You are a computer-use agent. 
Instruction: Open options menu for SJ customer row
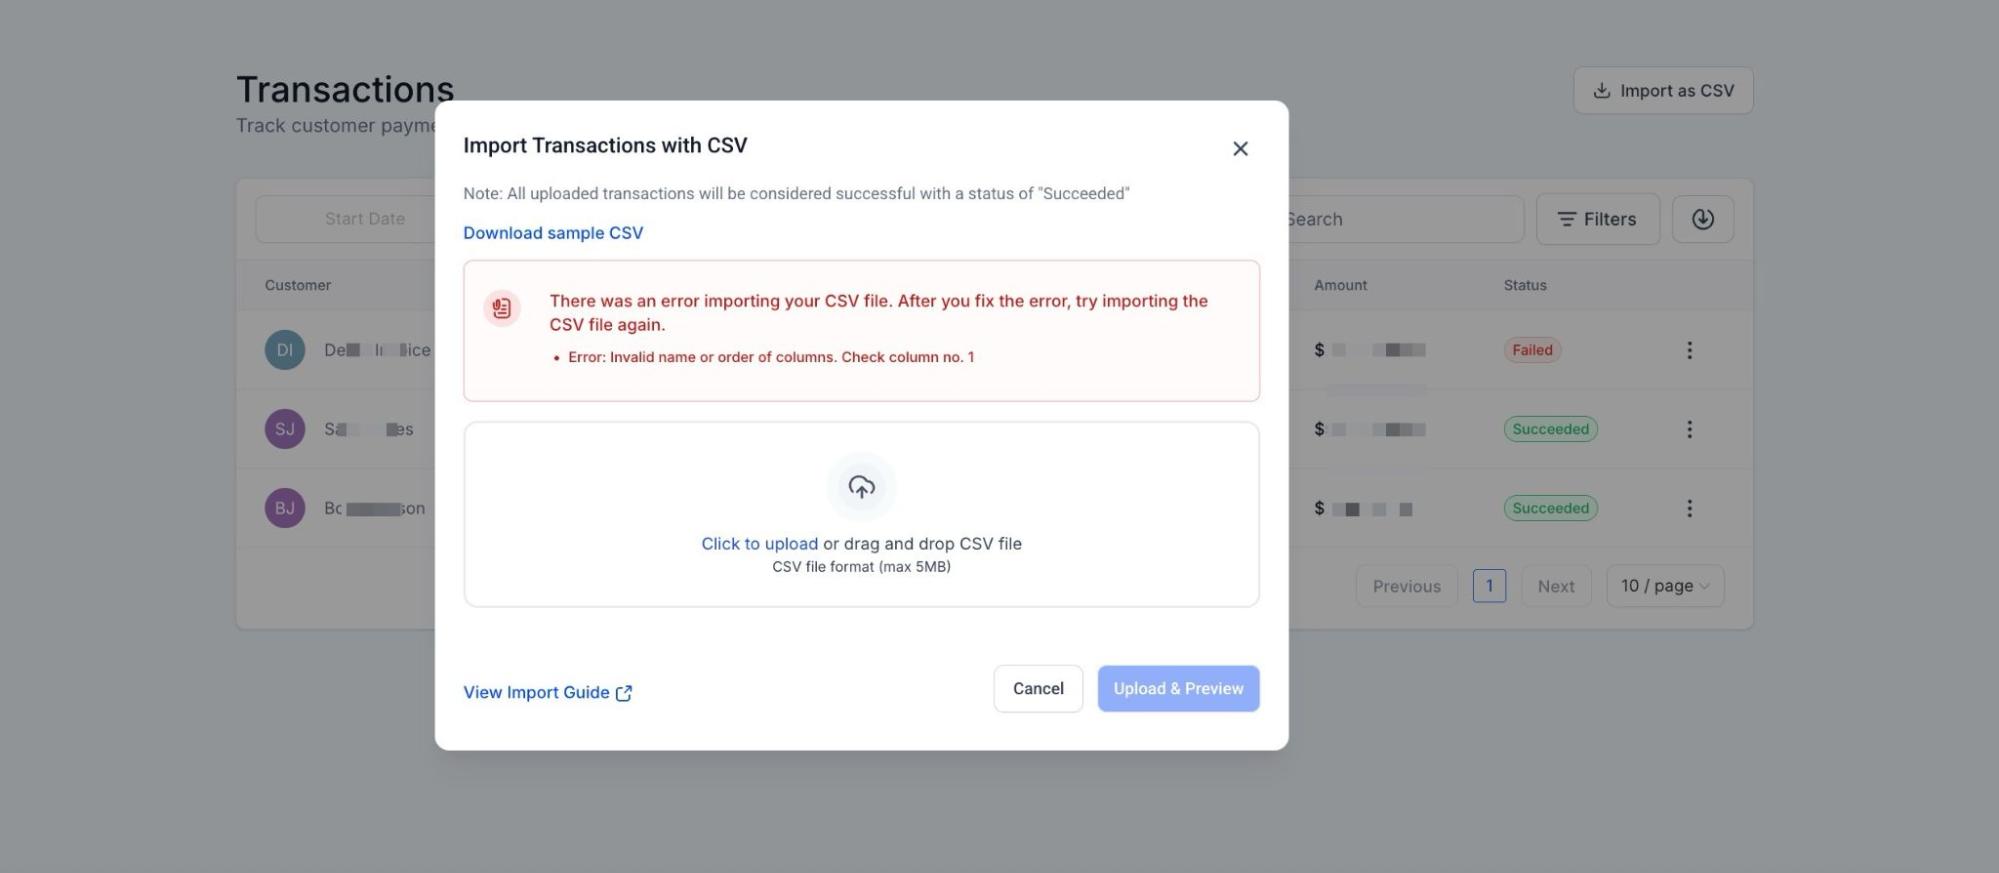[x=1689, y=429]
